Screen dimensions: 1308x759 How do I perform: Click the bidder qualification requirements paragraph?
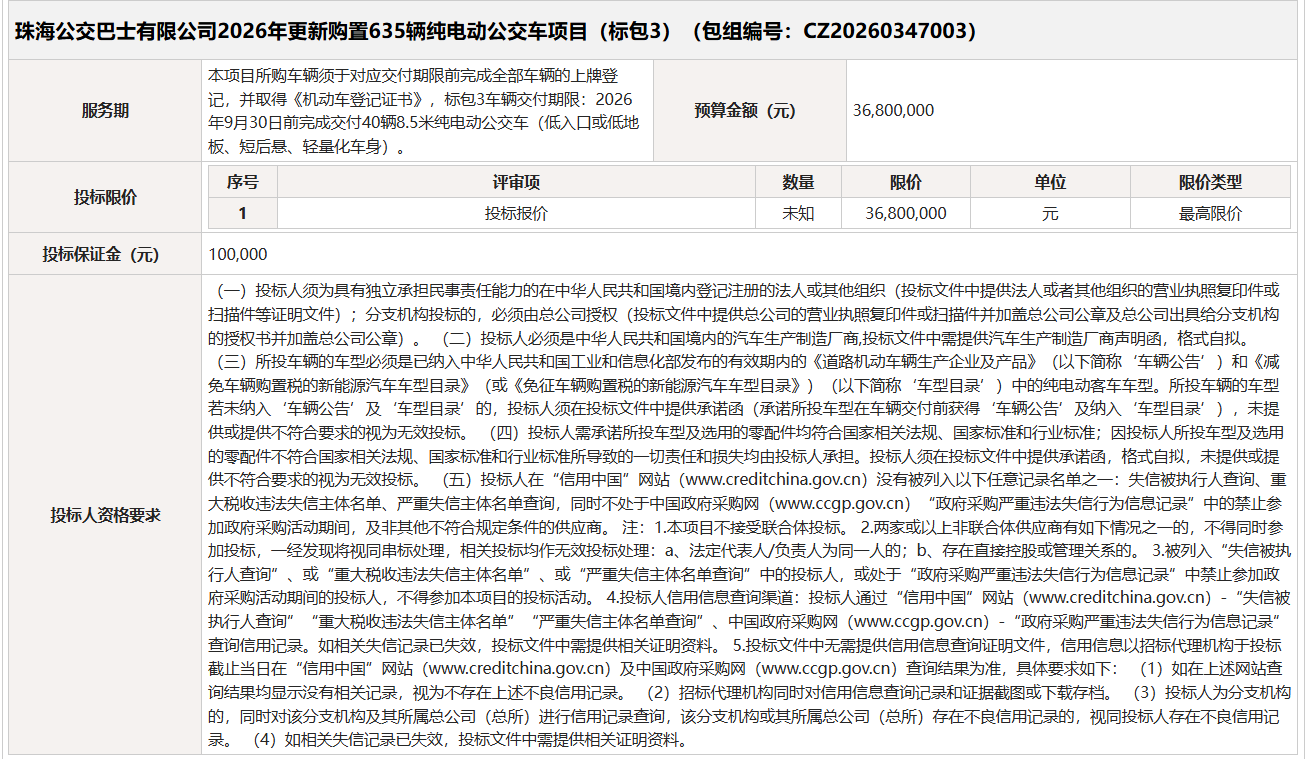pyautogui.click(x=750, y=515)
